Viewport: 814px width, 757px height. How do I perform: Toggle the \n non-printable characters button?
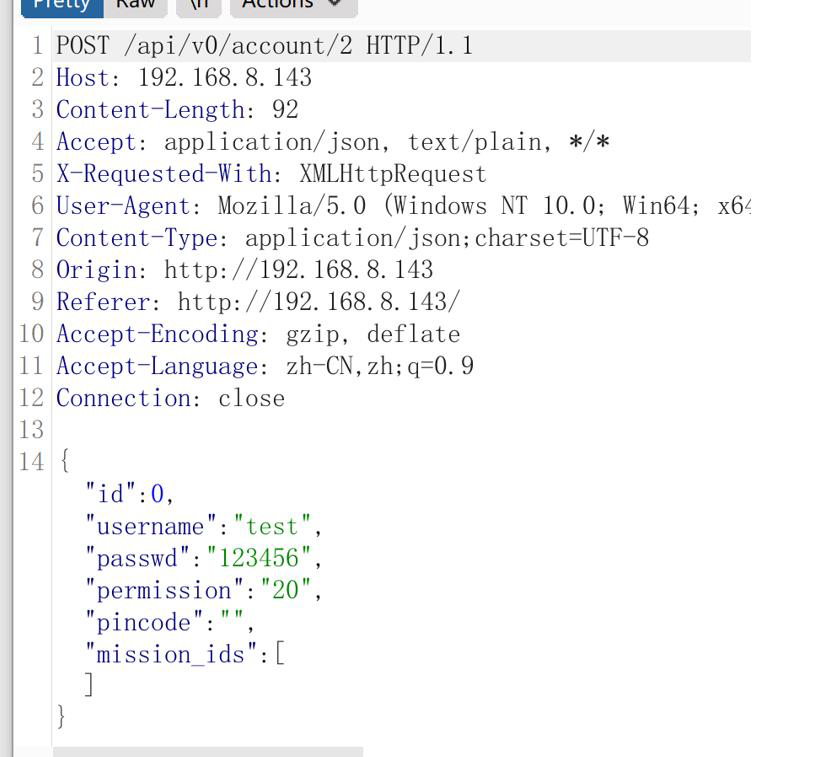click(x=199, y=6)
